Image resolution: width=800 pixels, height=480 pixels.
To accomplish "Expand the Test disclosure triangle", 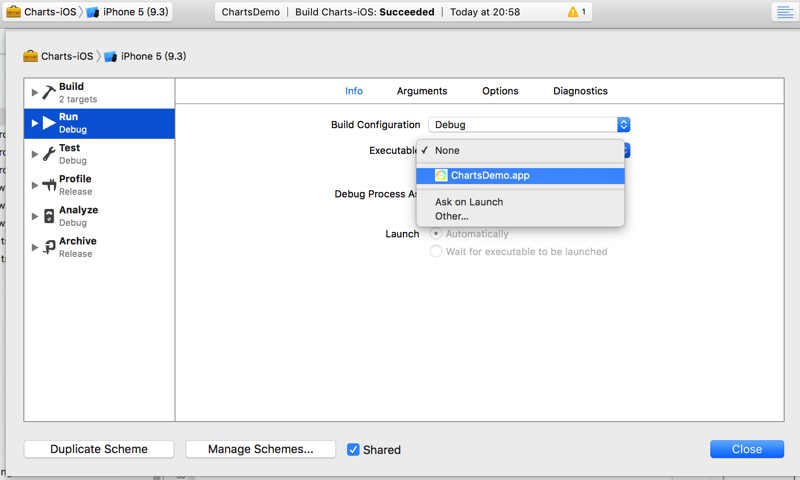I will (x=35, y=154).
